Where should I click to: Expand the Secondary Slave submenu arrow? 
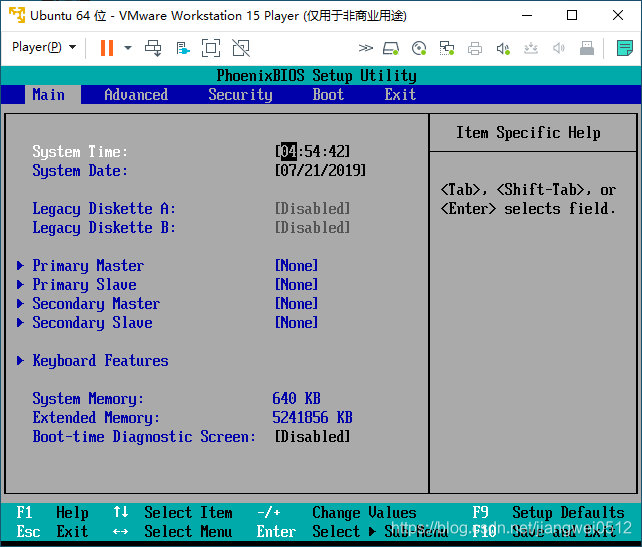click(x=20, y=322)
